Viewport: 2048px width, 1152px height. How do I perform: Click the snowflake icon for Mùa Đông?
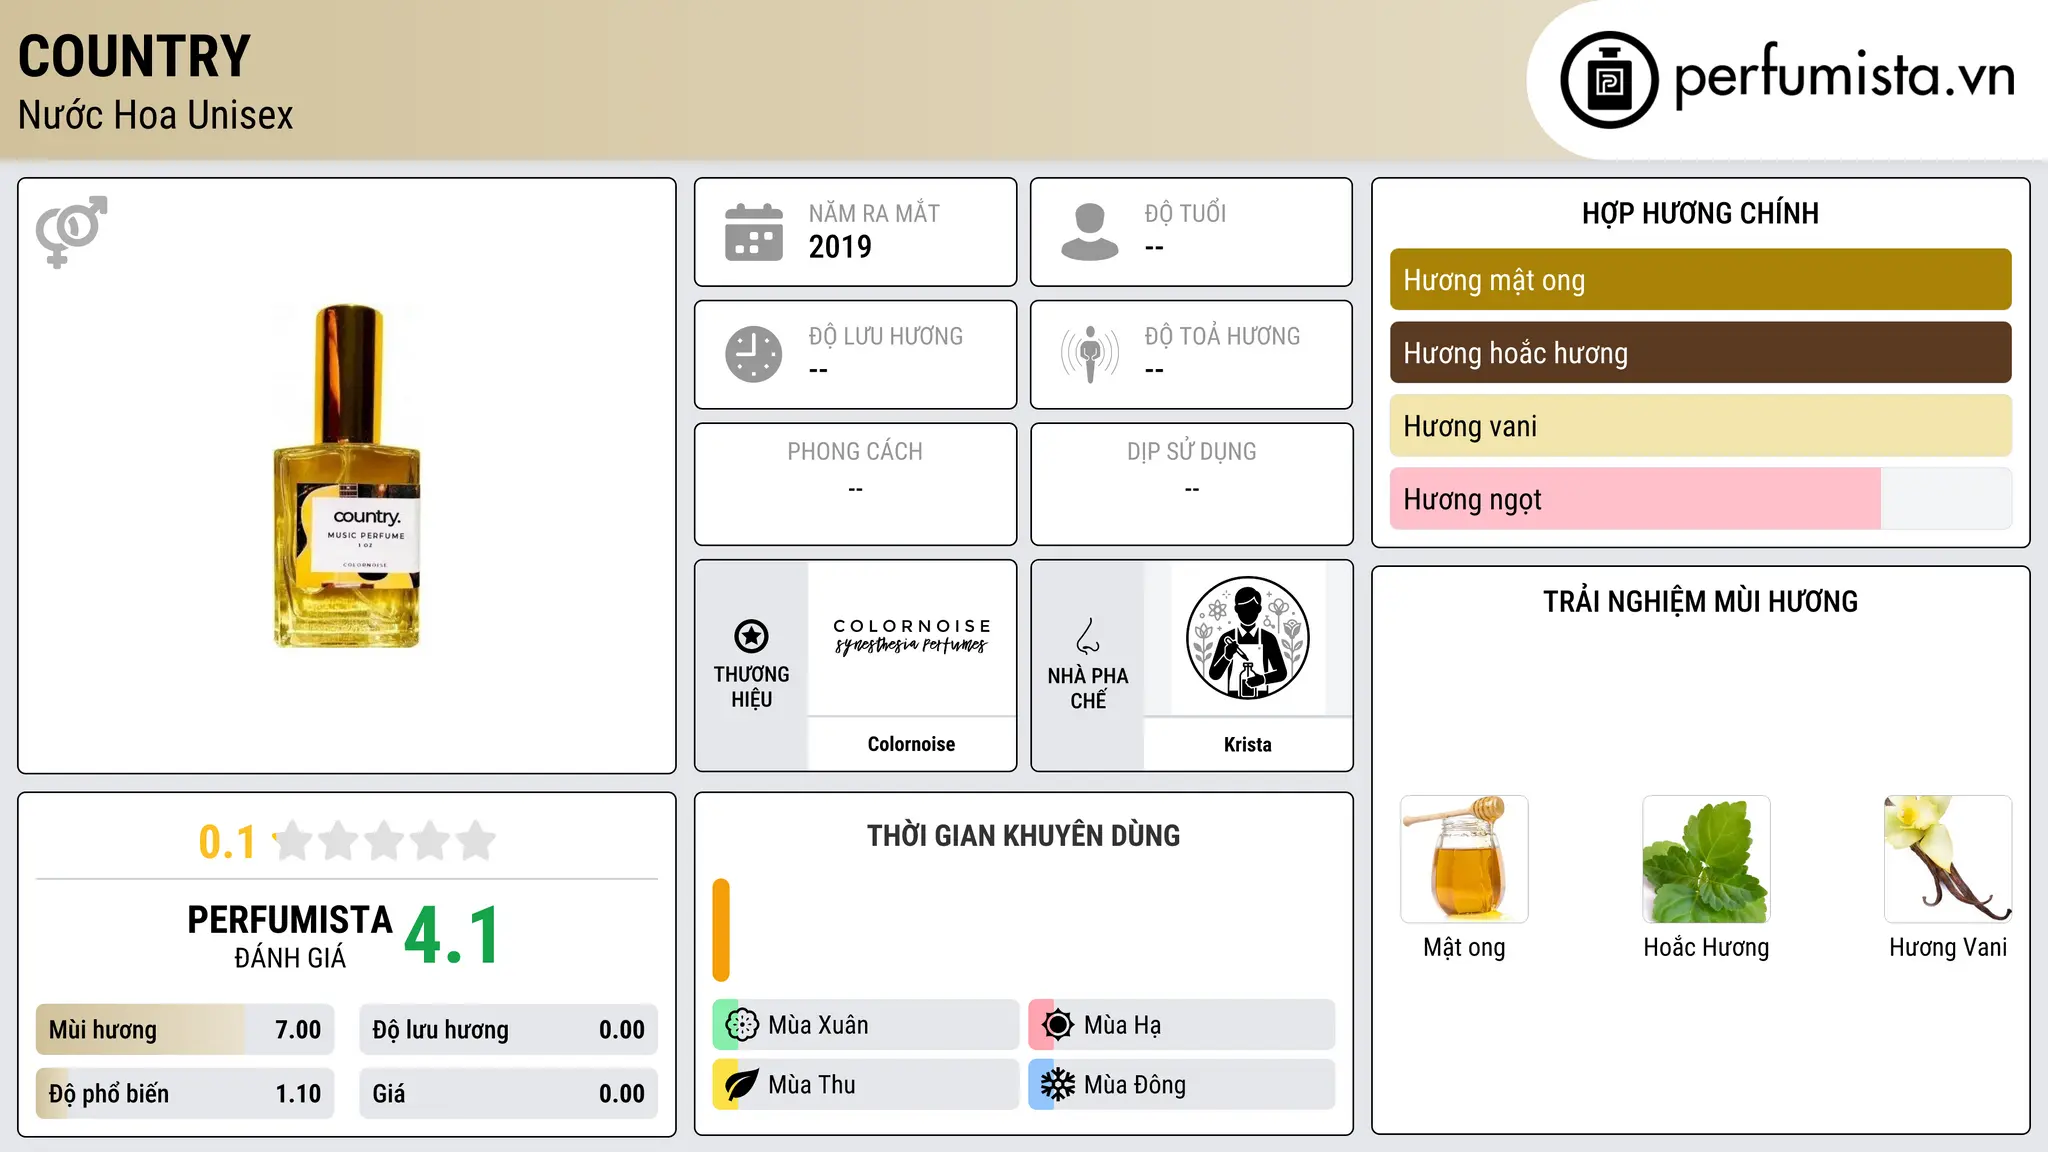coord(1058,1084)
